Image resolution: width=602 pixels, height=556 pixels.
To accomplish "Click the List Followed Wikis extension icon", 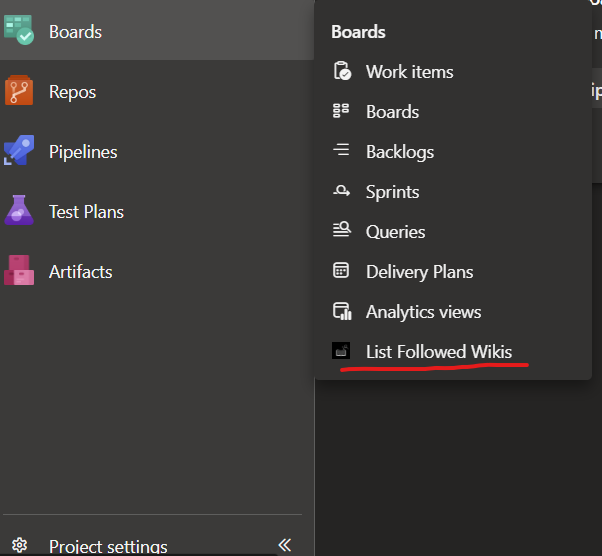I will click(341, 351).
